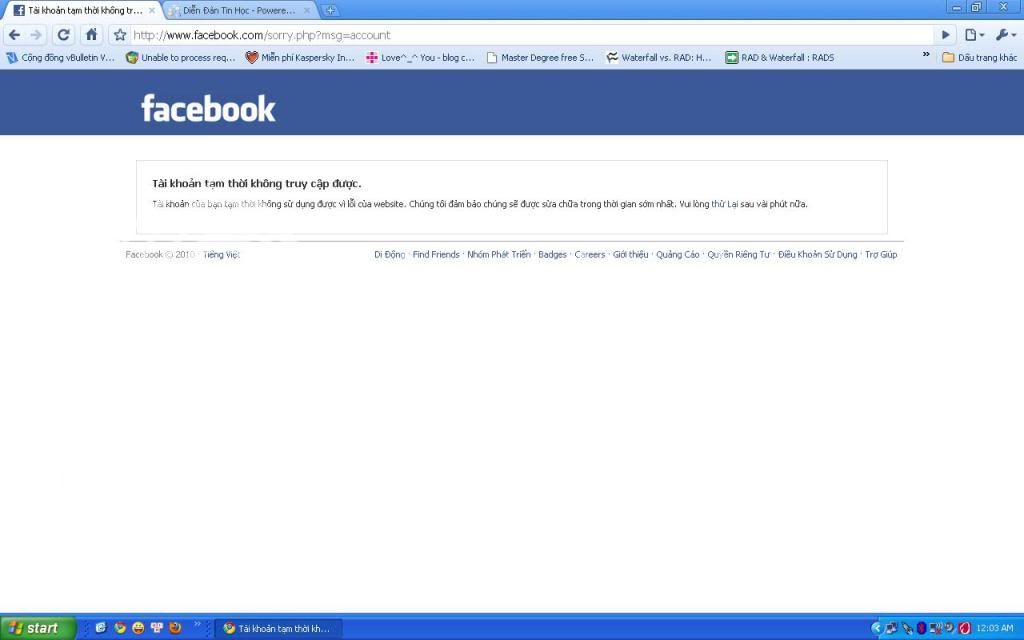1024x640 pixels.
Task: Open 'Master Degree free S...' bookmark
Action: 540,57
